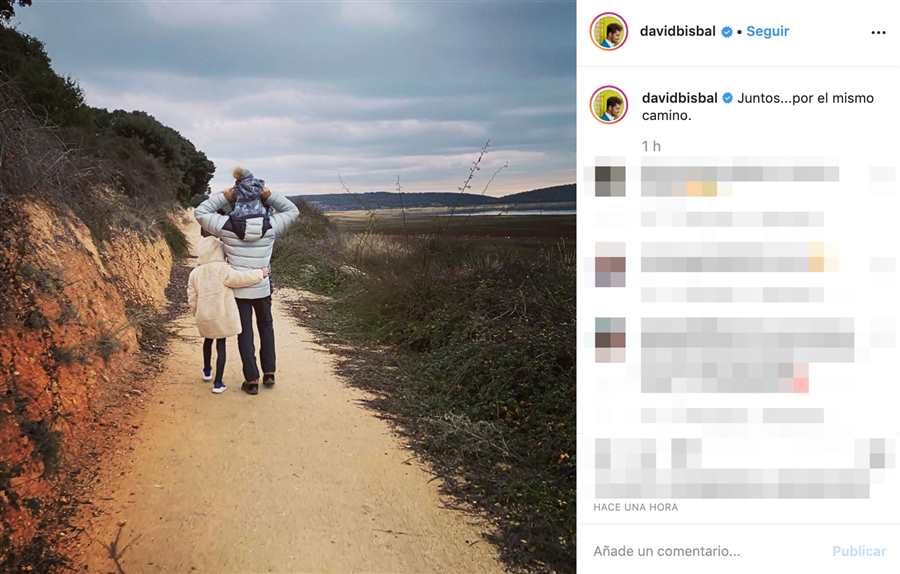This screenshot has height=574, width=900.
Task: Click the second blurred commenter avatar
Action: tap(610, 264)
